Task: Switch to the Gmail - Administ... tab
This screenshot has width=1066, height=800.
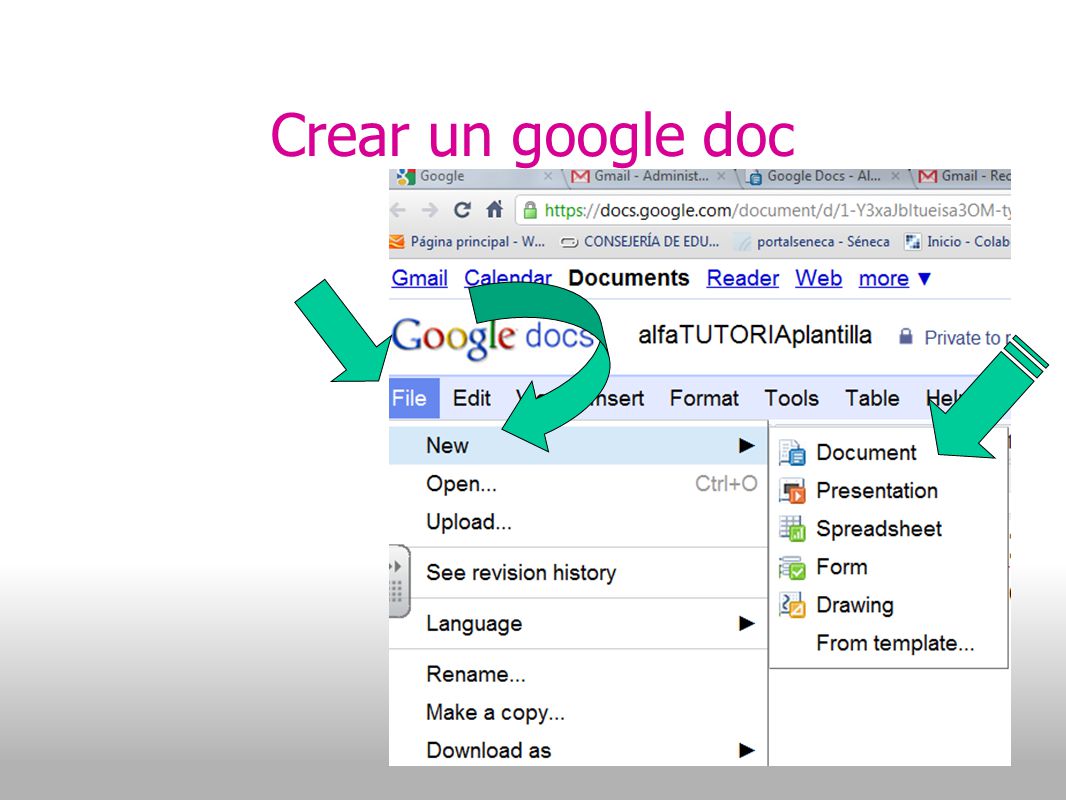Action: 650,177
